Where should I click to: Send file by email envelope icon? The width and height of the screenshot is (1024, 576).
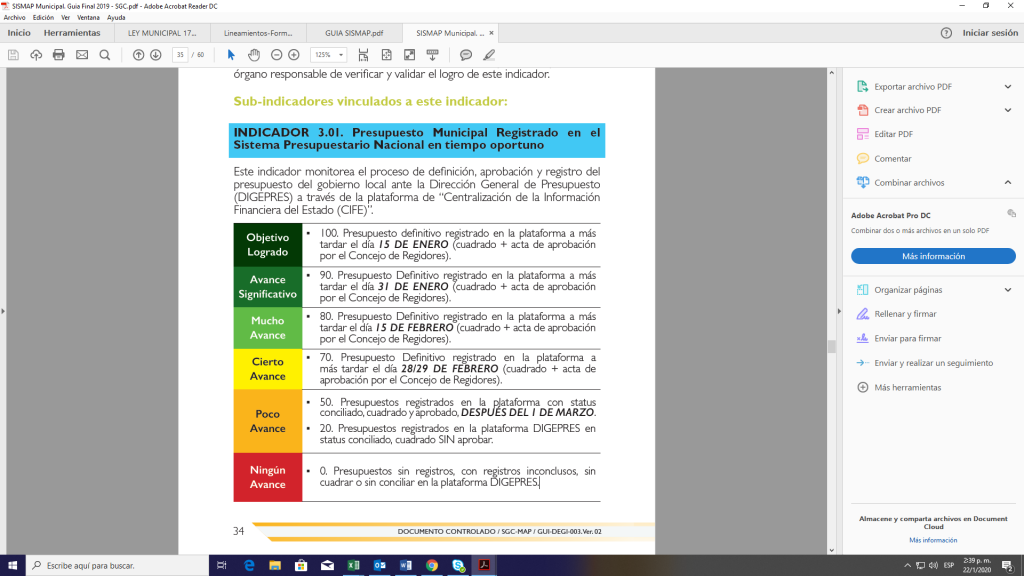click(82, 54)
